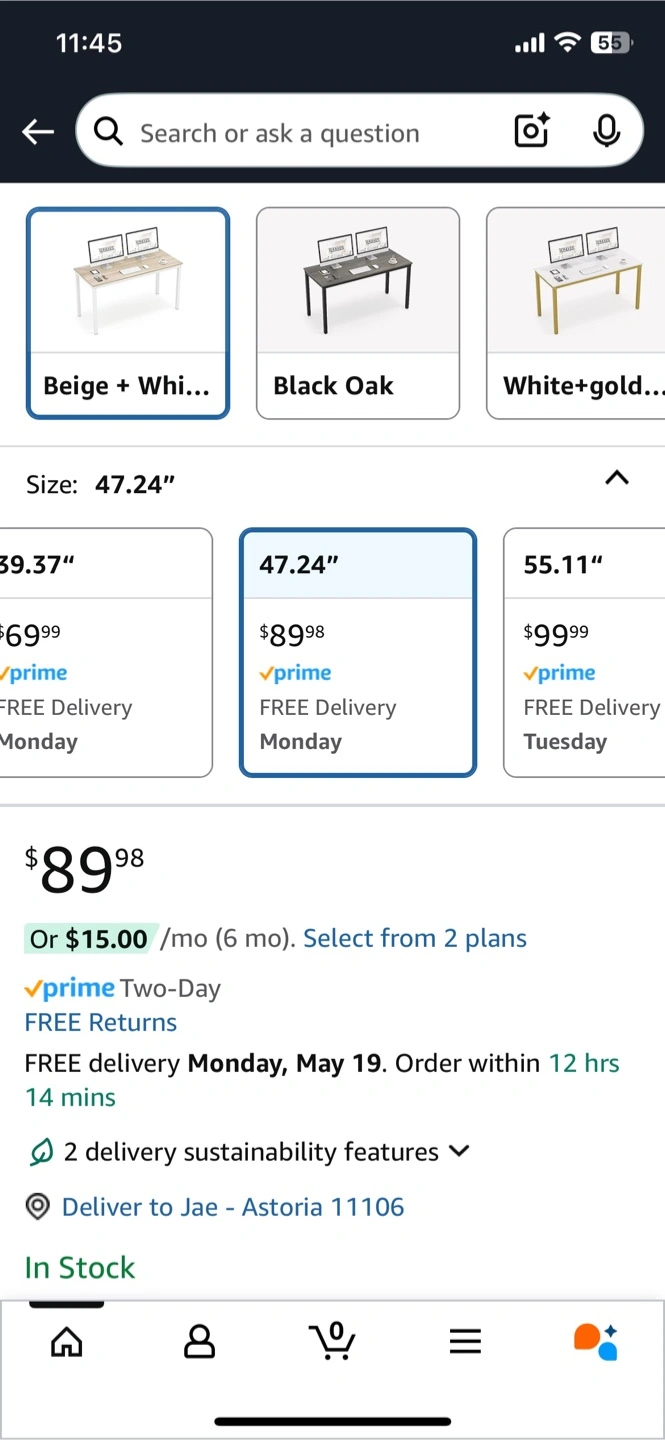Open the Rufus AI assistant icon

click(596, 1342)
